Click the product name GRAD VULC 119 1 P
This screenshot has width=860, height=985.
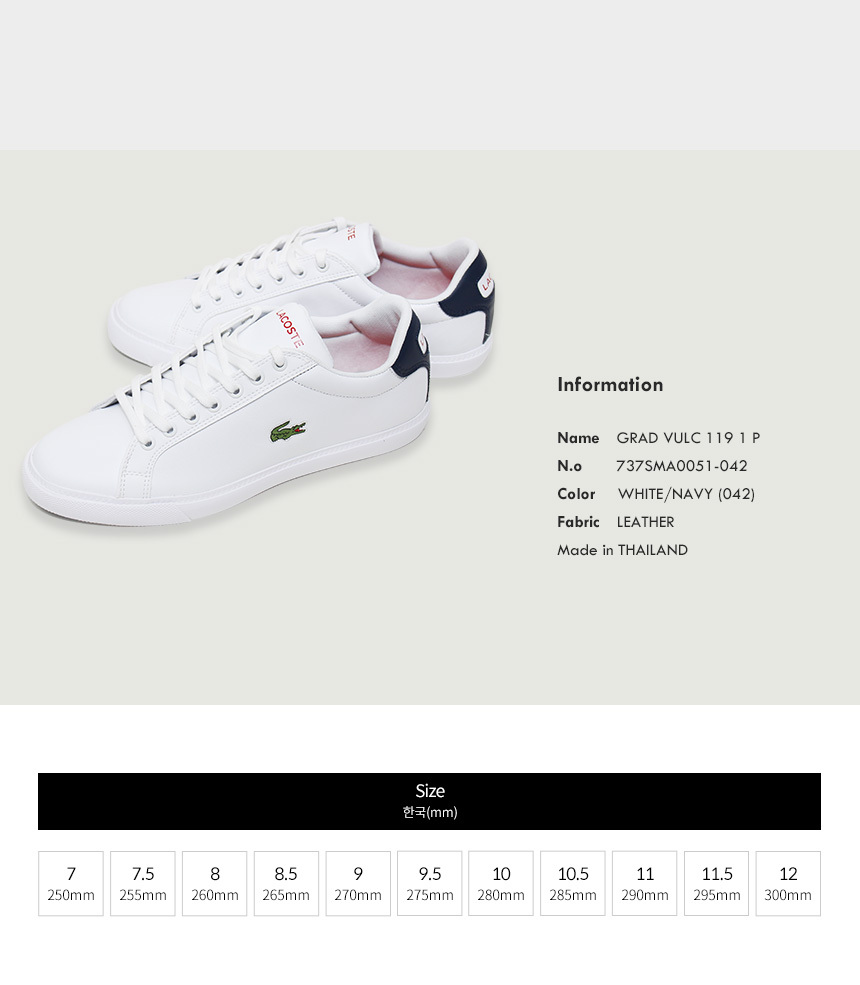tap(688, 438)
